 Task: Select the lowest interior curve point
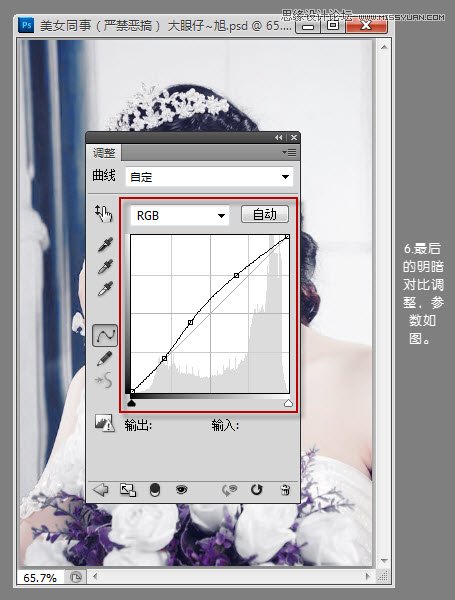coord(165,359)
